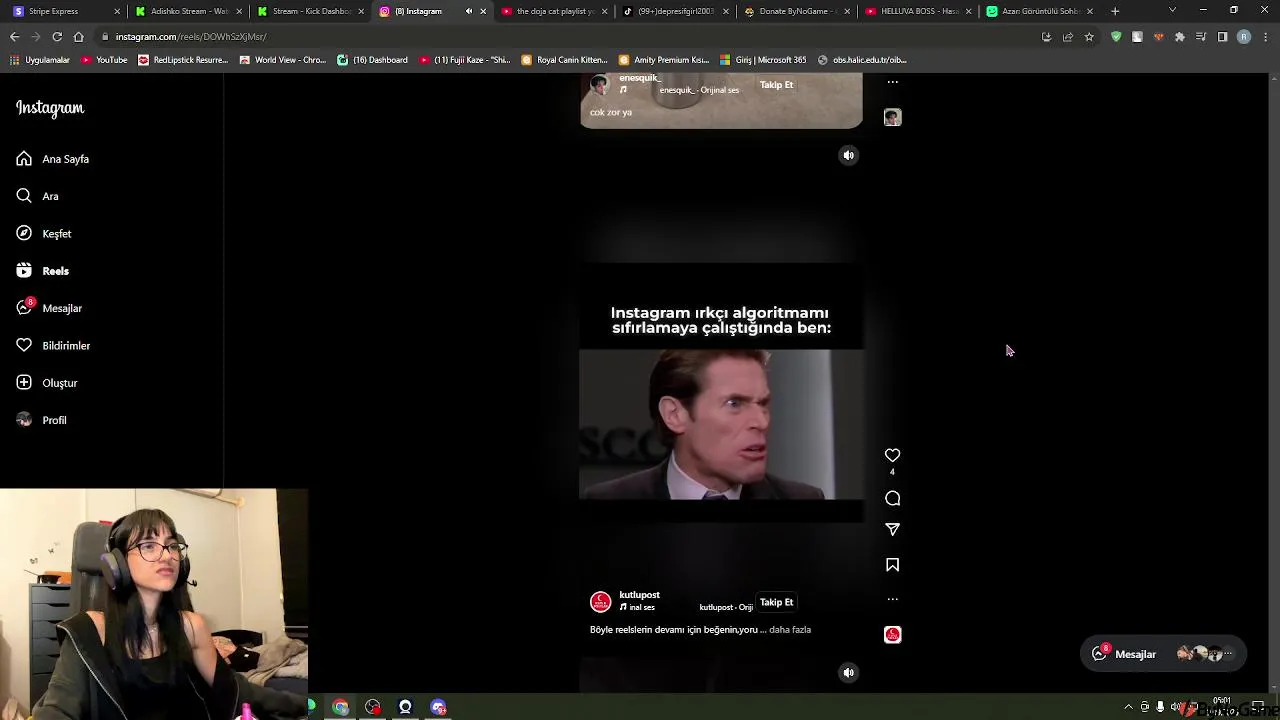
Task: Open Profil page from sidebar
Action: tap(42, 420)
